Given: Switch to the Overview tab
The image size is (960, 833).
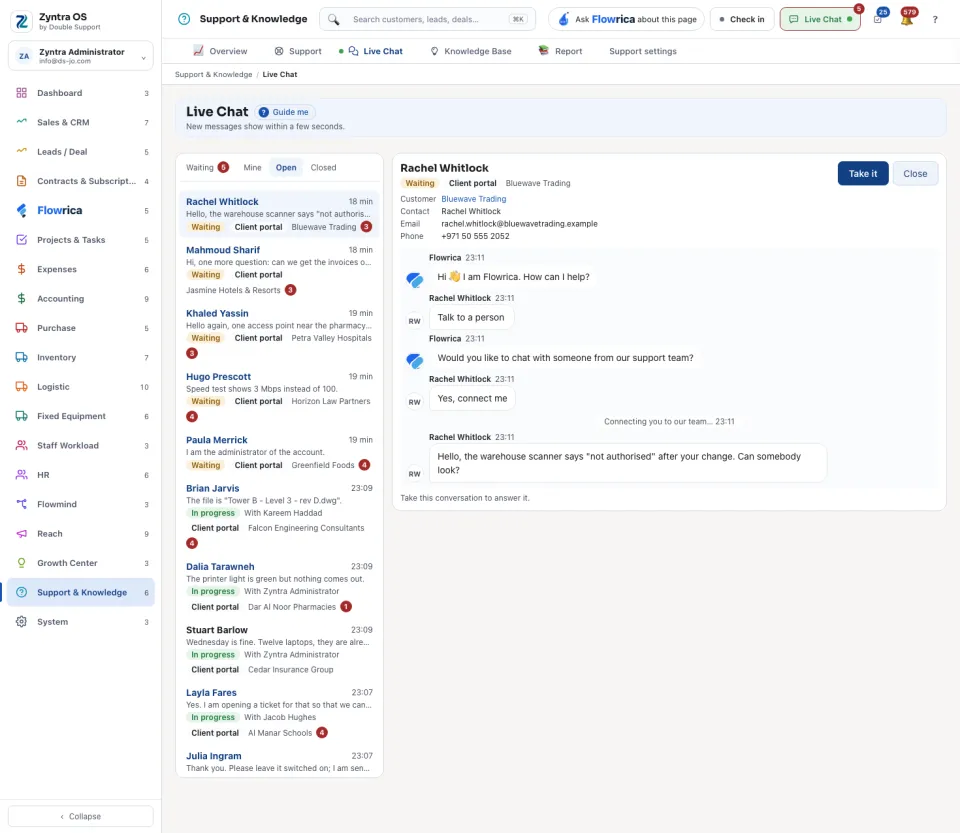Looking at the screenshot, I should 220,51.
